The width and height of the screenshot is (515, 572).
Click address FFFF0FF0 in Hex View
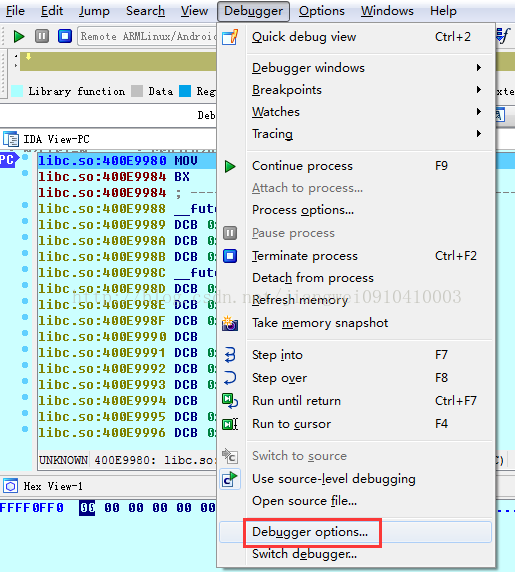(32, 508)
